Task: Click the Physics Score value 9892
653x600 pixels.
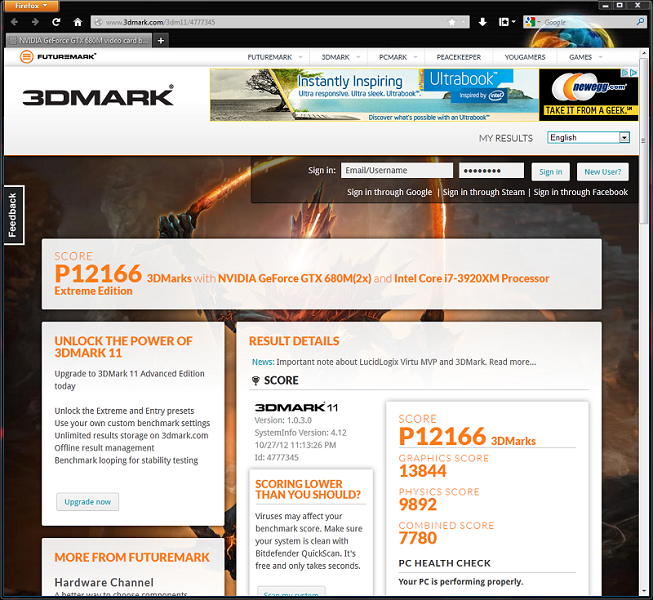Action: click(418, 505)
